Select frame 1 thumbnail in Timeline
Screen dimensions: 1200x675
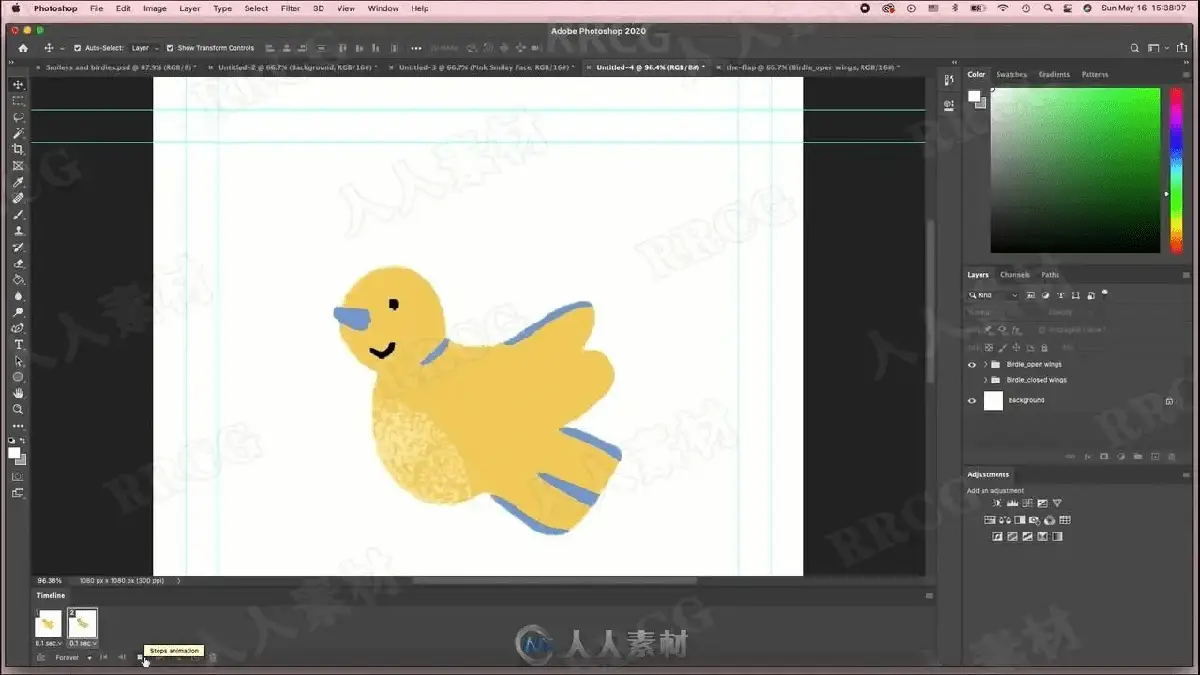point(48,623)
